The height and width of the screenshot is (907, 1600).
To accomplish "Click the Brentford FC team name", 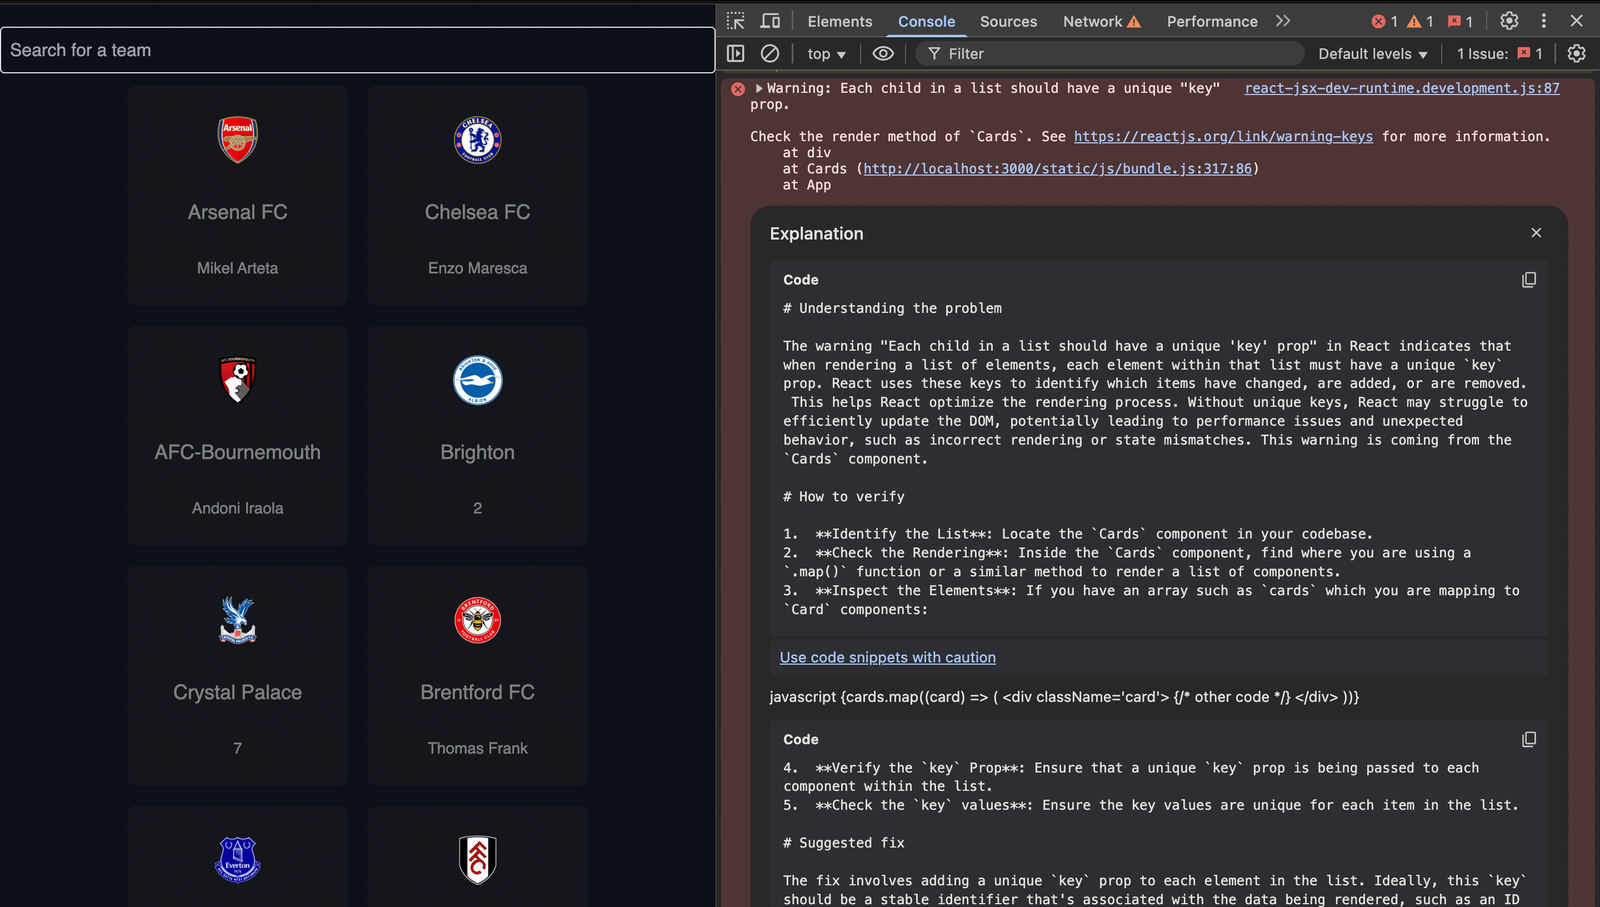I will tap(478, 692).
